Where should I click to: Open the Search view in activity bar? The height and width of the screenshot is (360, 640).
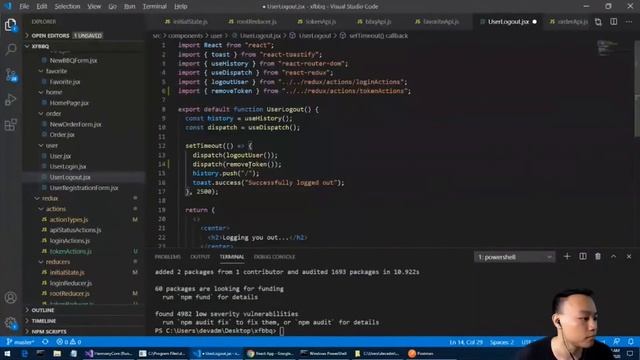click(x=11, y=49)
